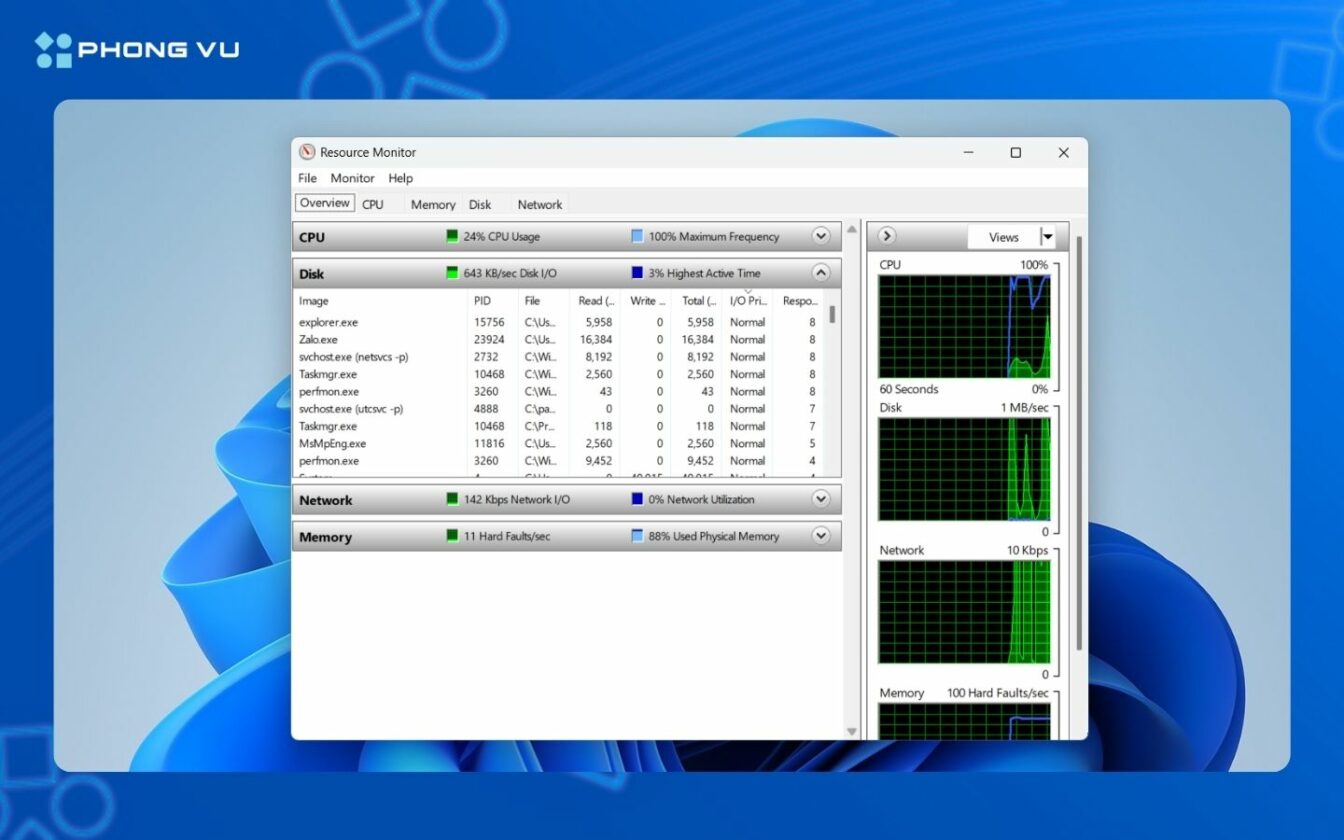1344x840 pixels.
Task: Click the CPU usage graph
Action: coord(964,327)
